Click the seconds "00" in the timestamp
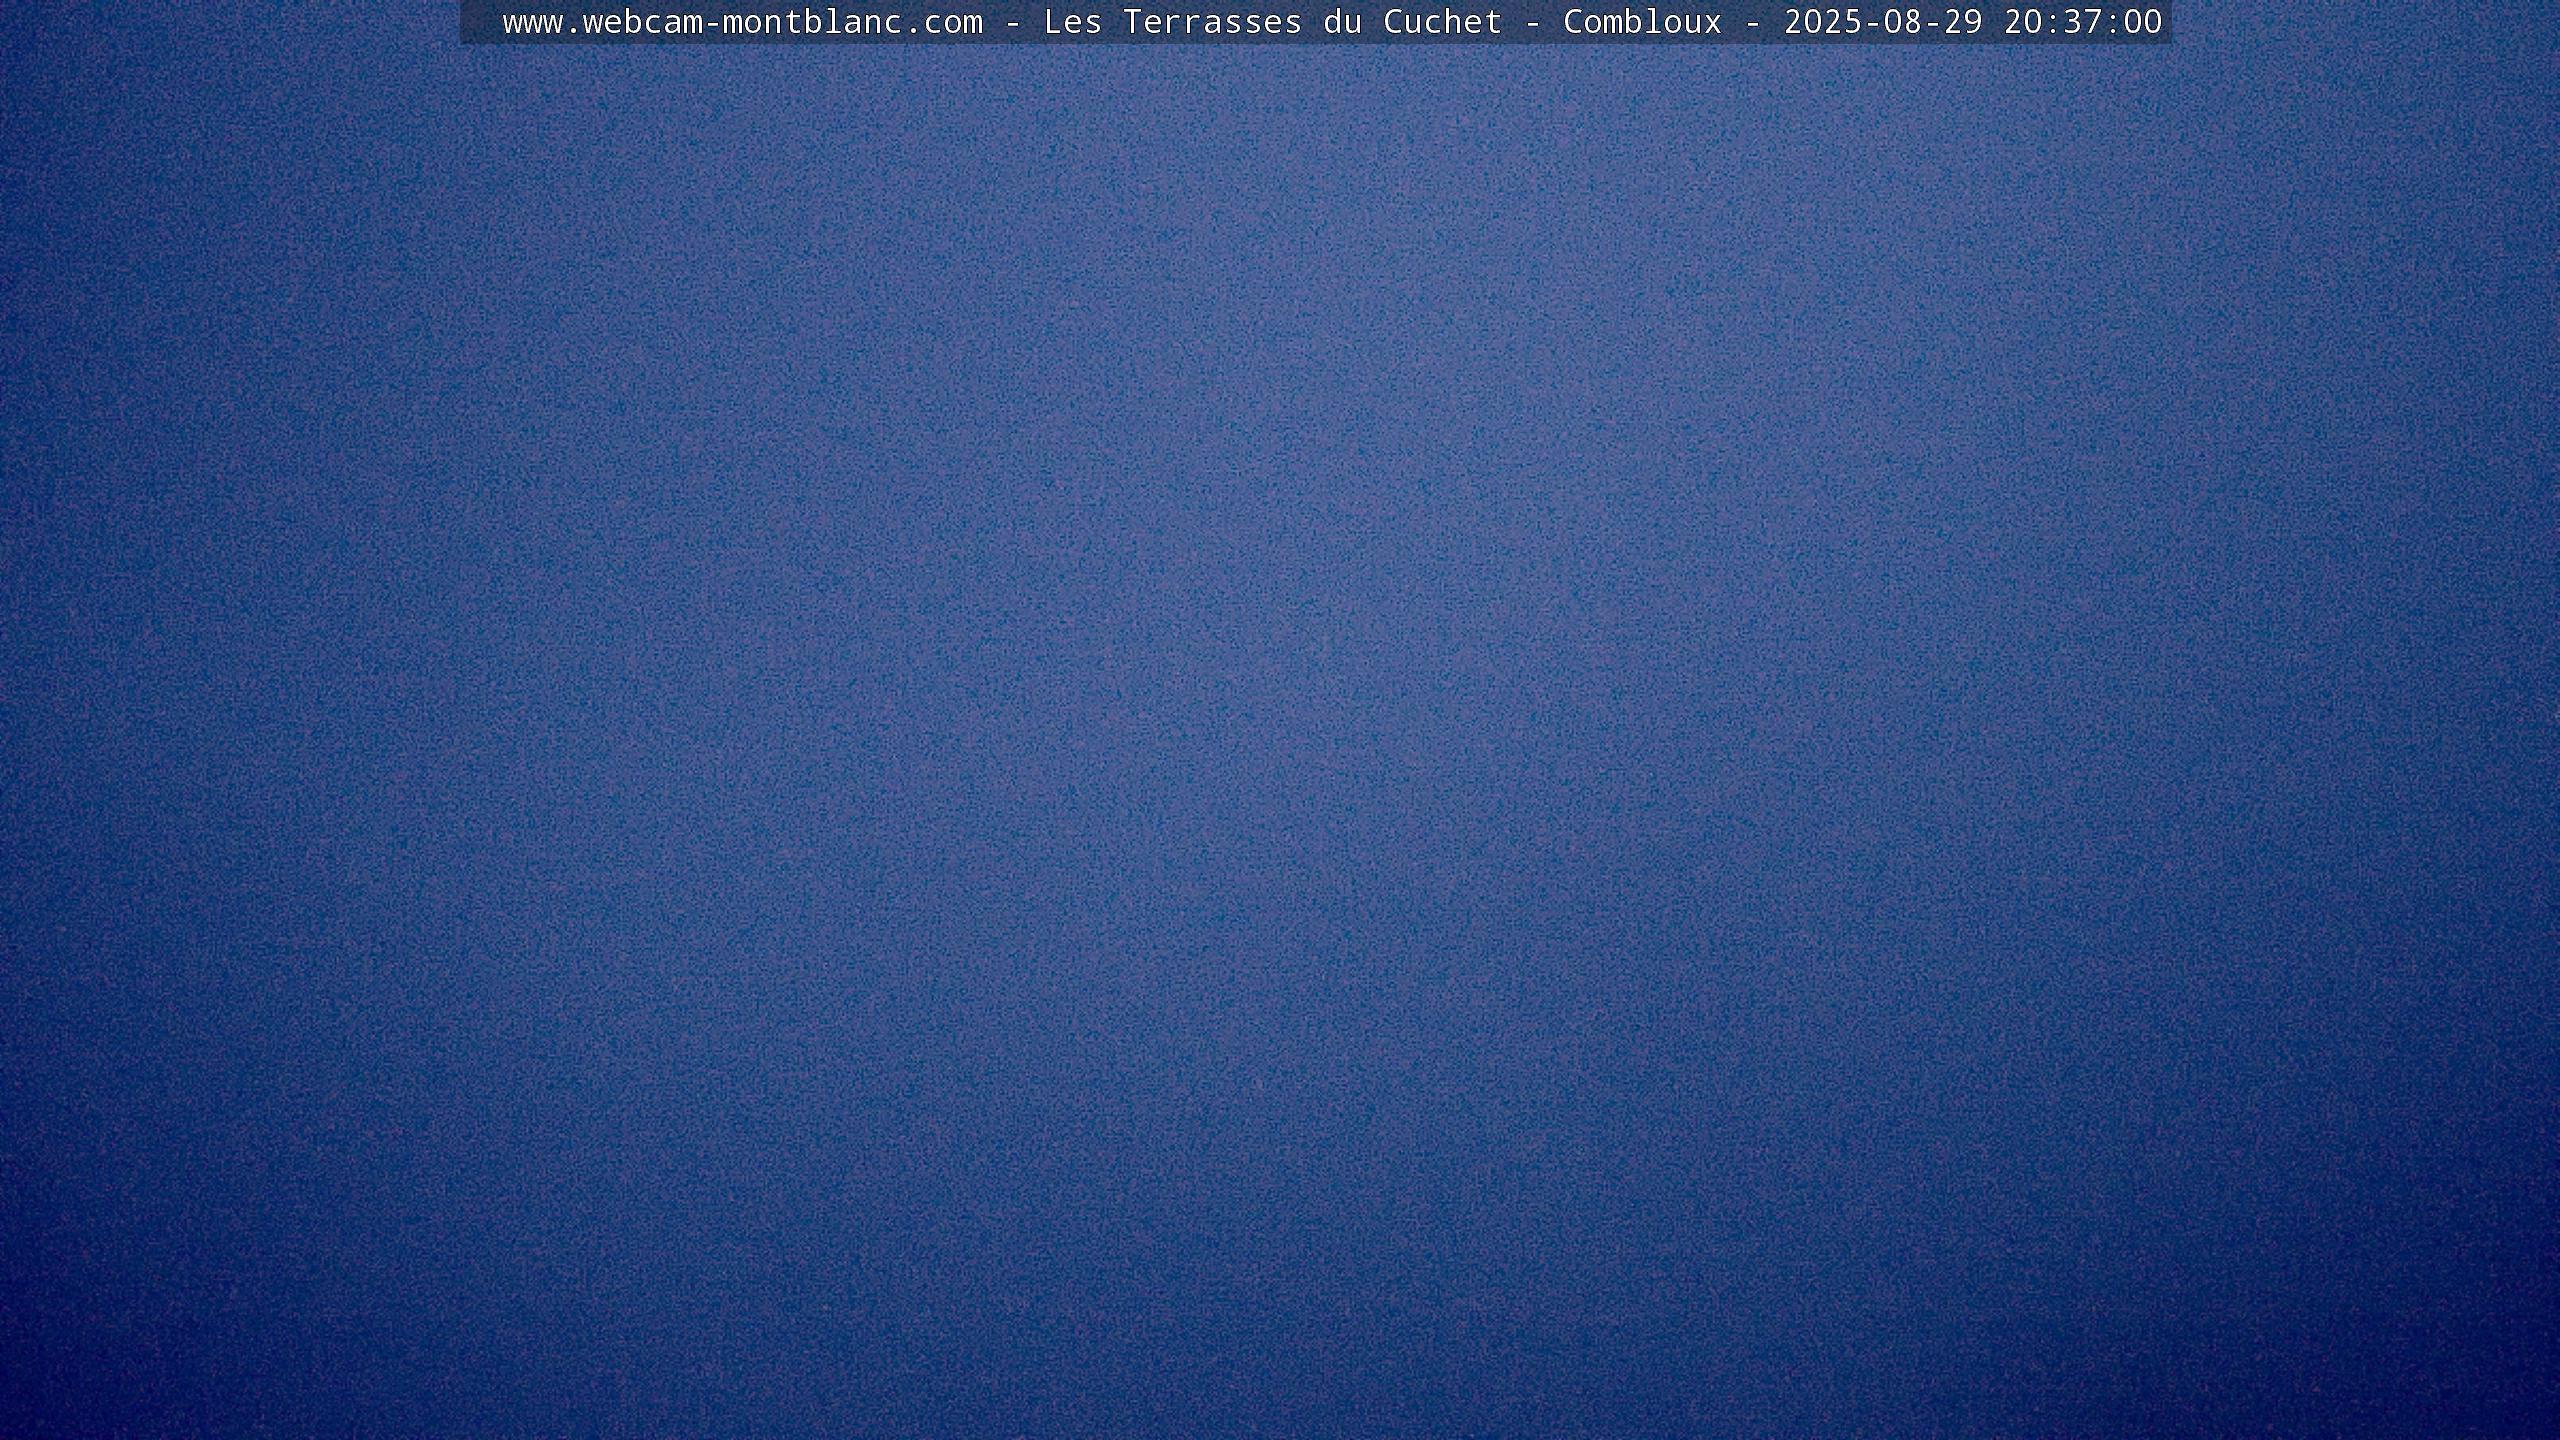Viewport: 2560px width, 1440px height. 2143,22
